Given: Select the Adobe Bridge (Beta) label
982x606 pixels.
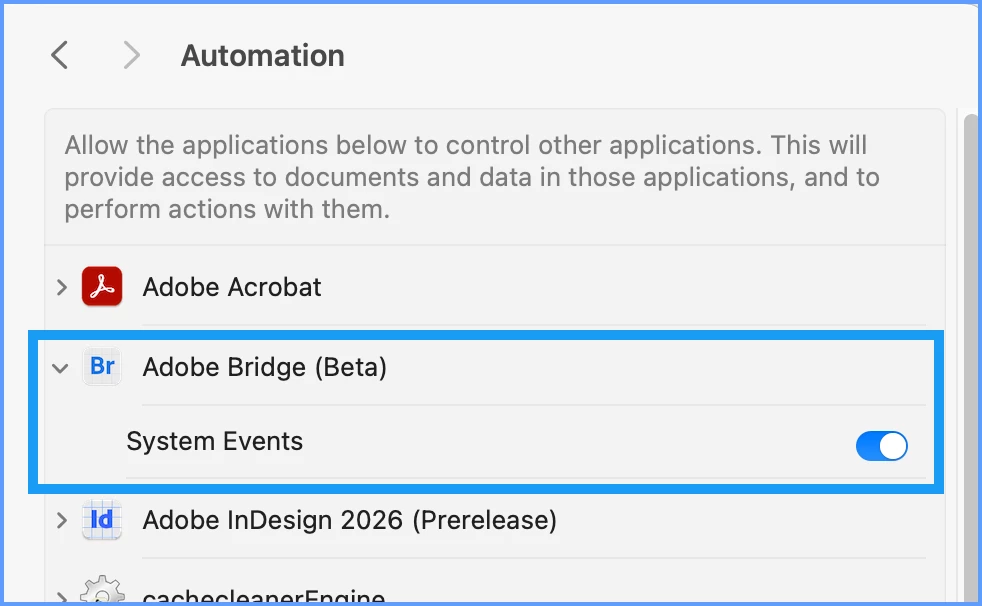Looking at the screenshot, I should tap(265, 367).
